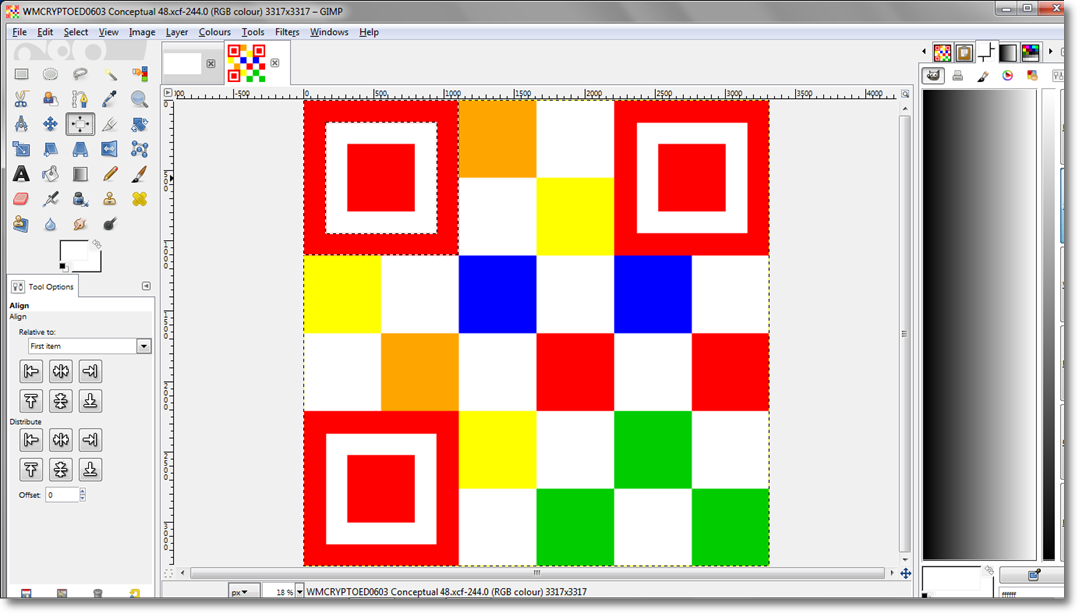Switch to the colour Wheel selector
1080x615 pixels.
(1008, 76)
